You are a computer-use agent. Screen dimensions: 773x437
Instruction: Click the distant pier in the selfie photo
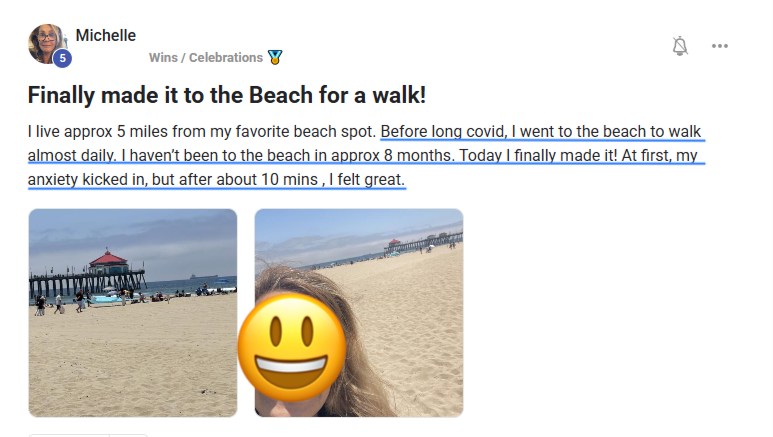(425, 241)
